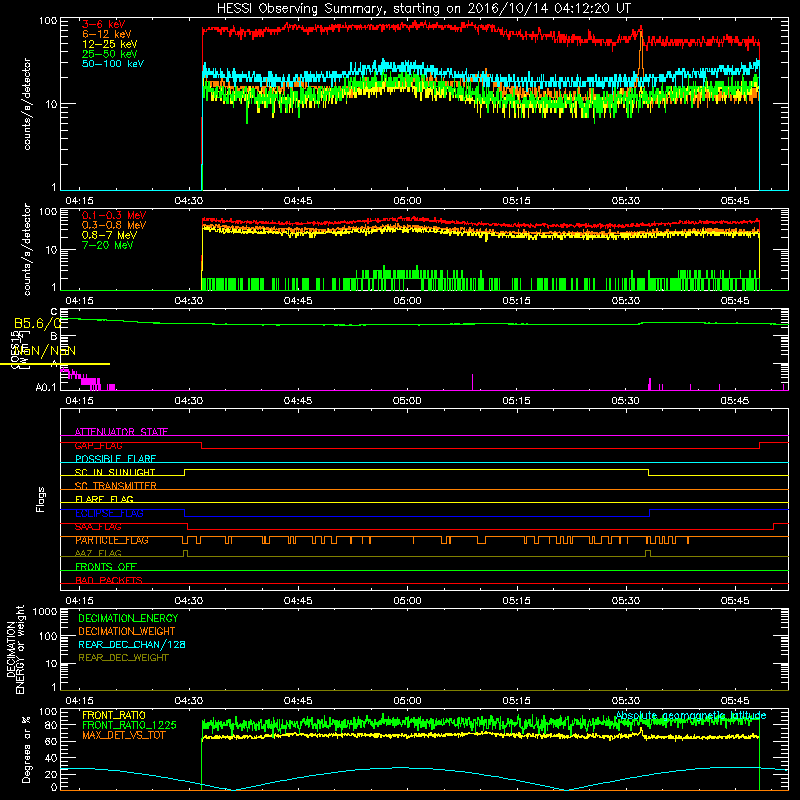
Task: Click the Absolute geomagnetic latitude label
Action: coord(691,715)
